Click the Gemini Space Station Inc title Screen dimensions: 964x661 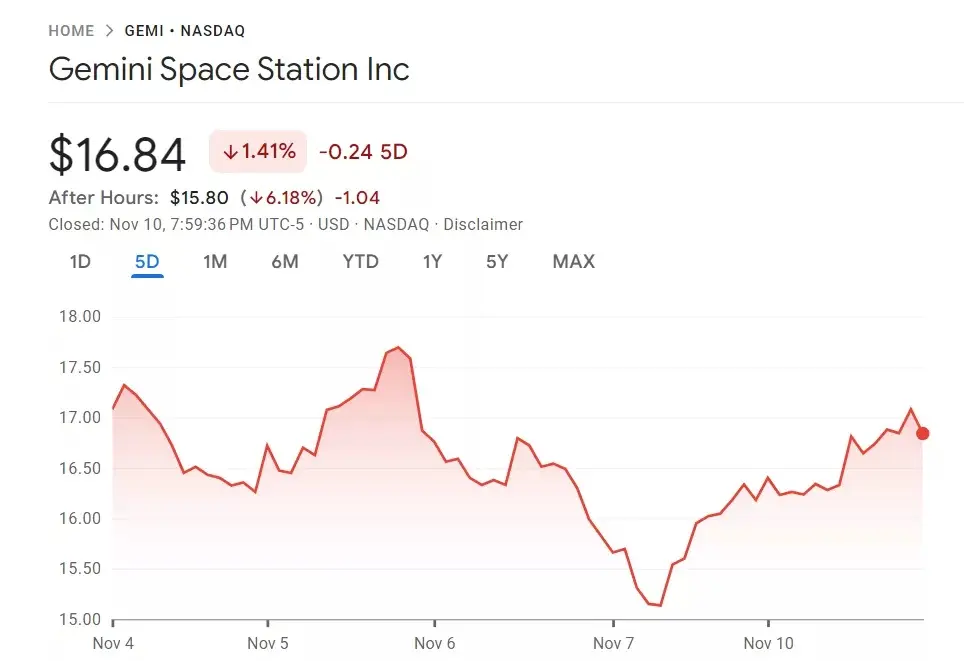coord(229,70)
